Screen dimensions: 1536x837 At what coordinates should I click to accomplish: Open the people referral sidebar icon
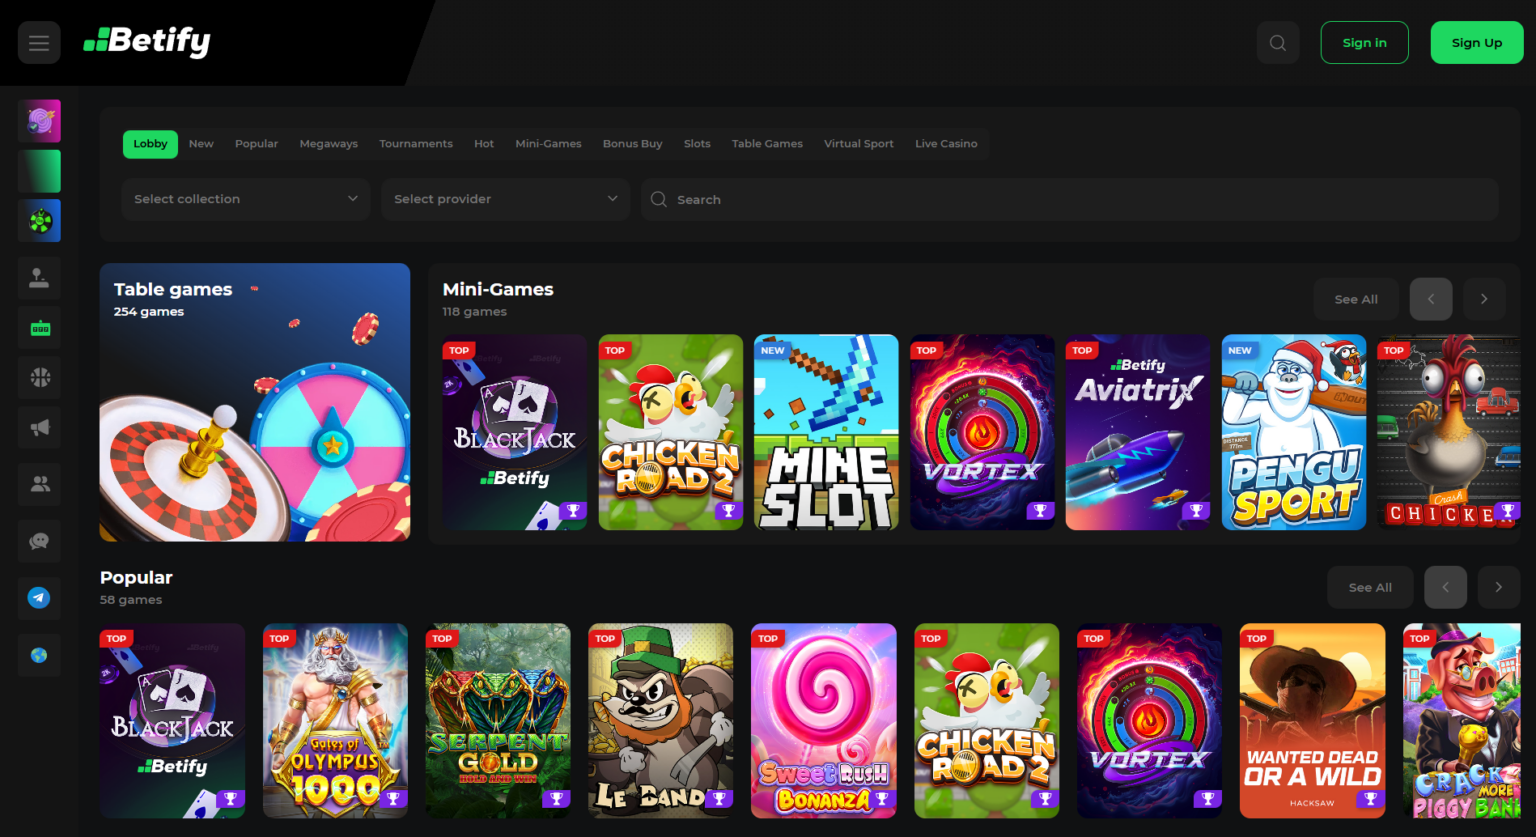39,485
